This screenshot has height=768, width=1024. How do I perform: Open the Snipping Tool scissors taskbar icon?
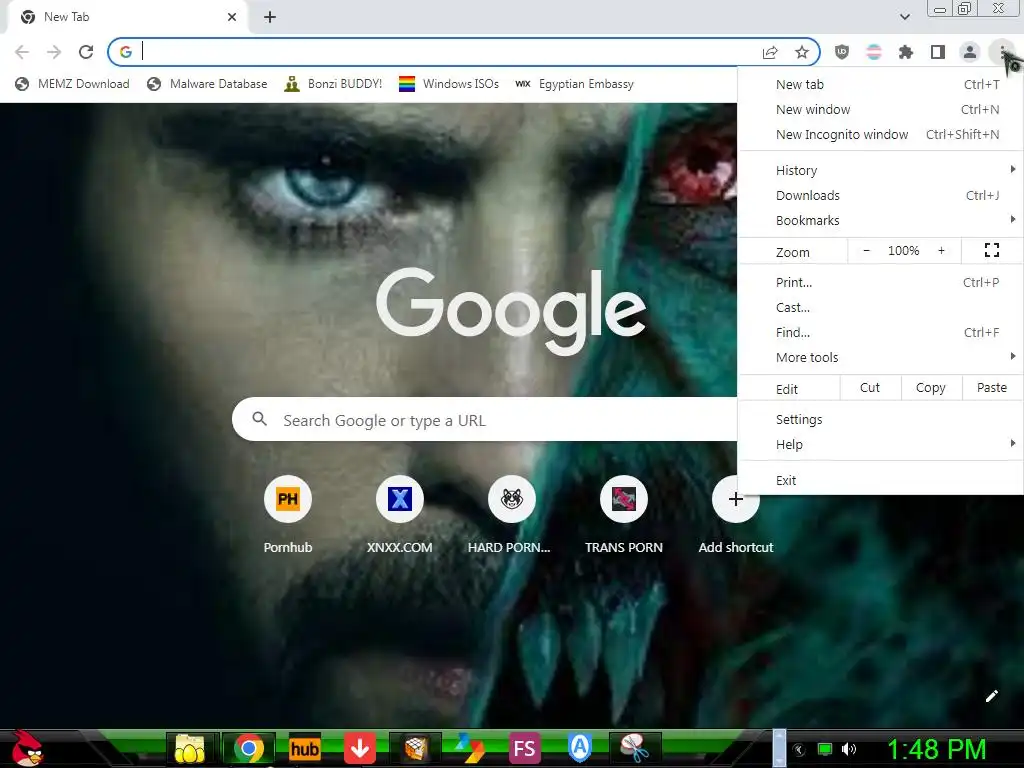634,748
